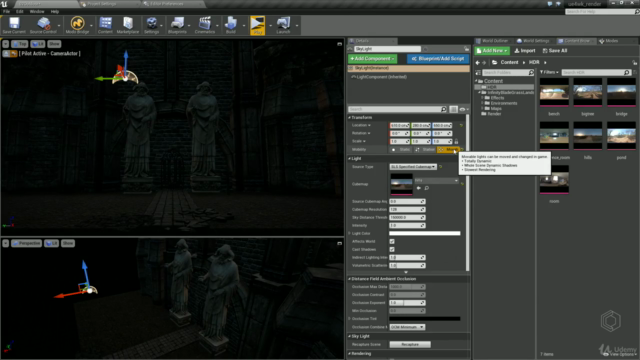This screenshot has width=640, height=360.
Task: Click the Use Selected Asset arrow under Cubemap
Action: [418, 188]
